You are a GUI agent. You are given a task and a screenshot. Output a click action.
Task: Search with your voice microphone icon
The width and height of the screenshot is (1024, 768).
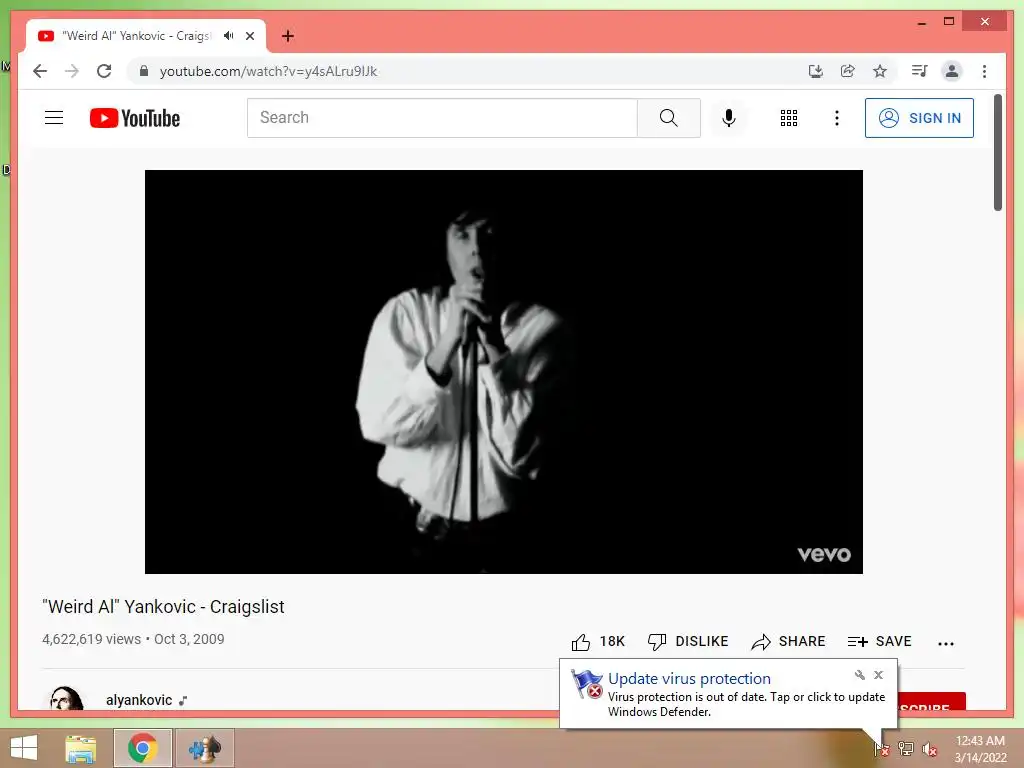click(x=729, y=118)
